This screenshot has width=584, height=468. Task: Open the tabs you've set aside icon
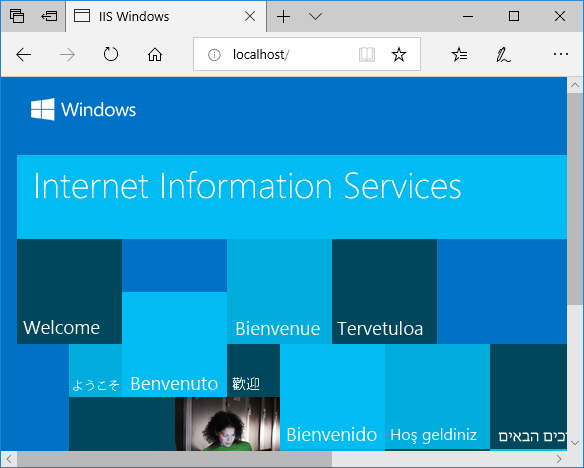tap(17, 16)
